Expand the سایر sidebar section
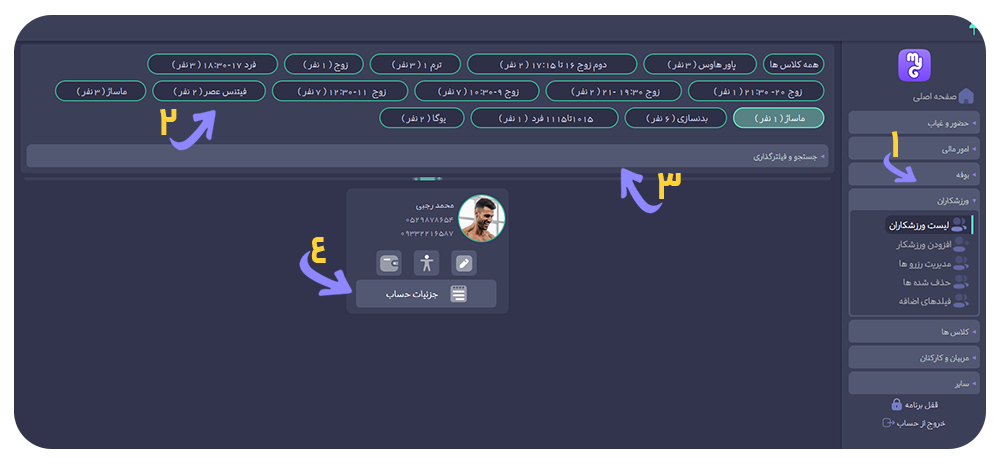 point(913,384)
